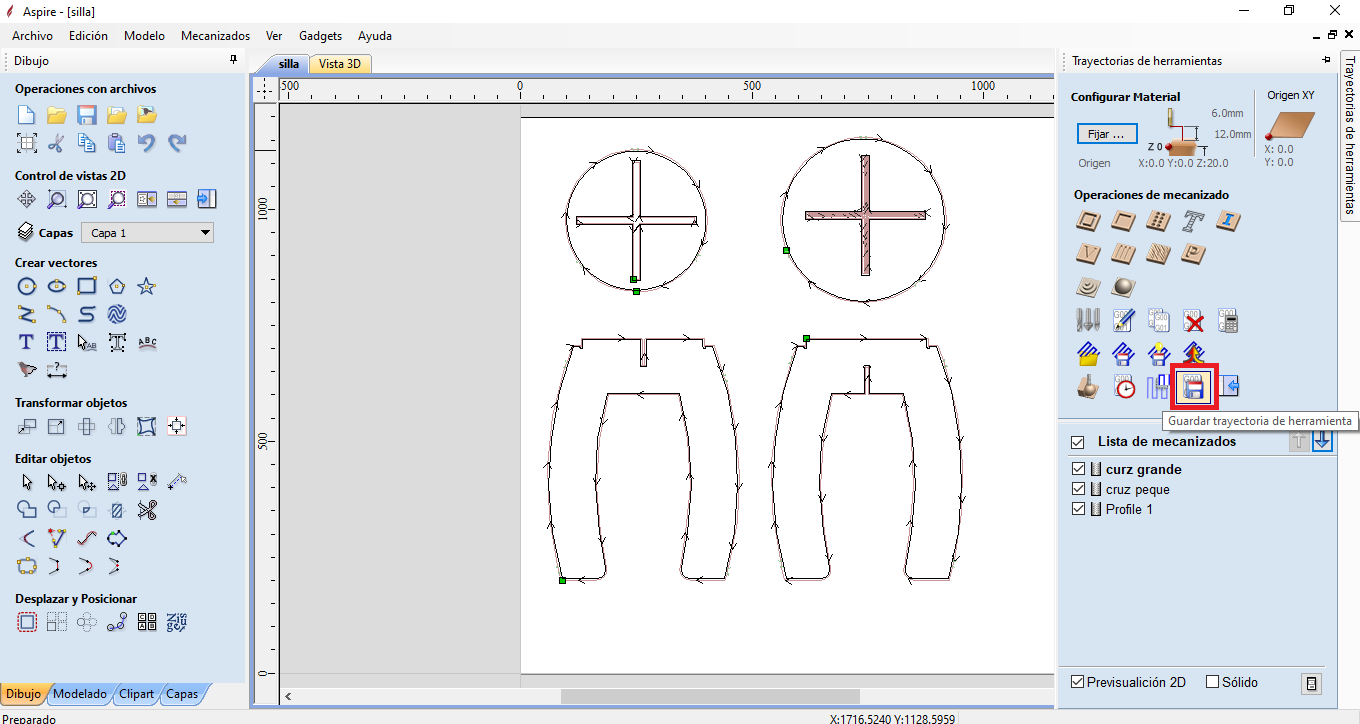The image size is (1360, 724).
Task: Open the dimension measurement tool
Action: click(57, 370)
